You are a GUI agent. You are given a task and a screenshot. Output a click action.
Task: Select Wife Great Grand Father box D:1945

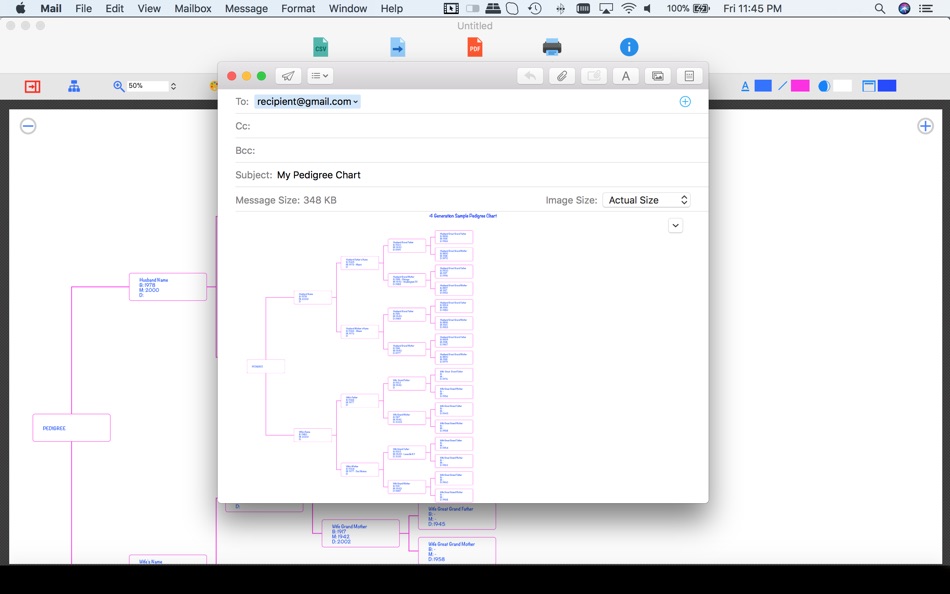pyautogui.click(x=457, y=516)
